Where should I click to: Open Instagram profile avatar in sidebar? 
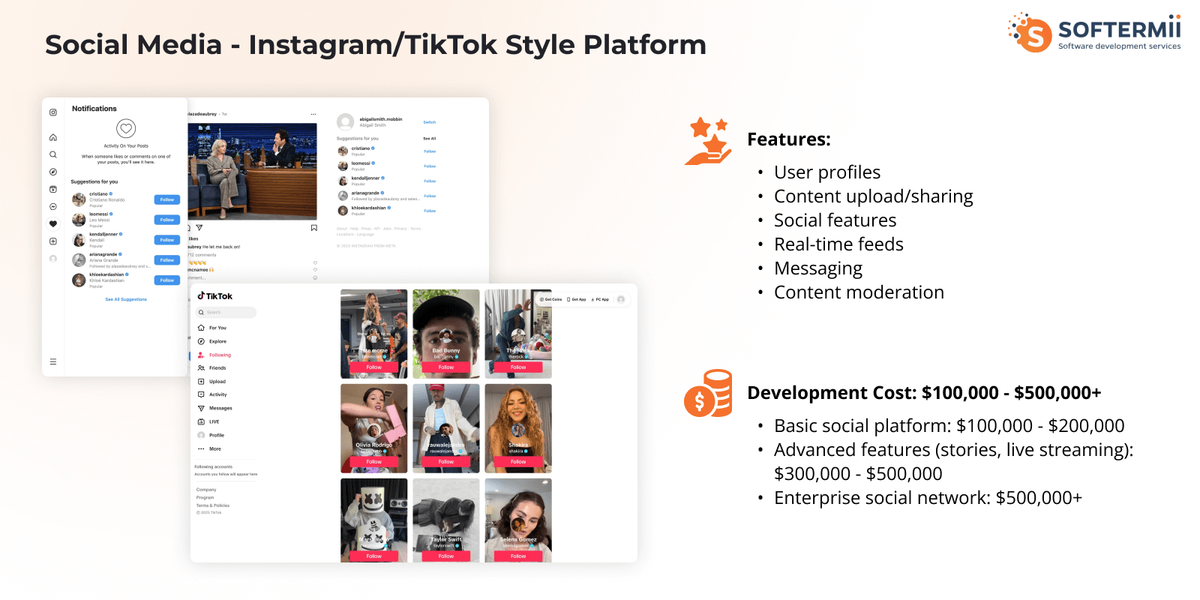pyautogui.click(x=53, y=258)
